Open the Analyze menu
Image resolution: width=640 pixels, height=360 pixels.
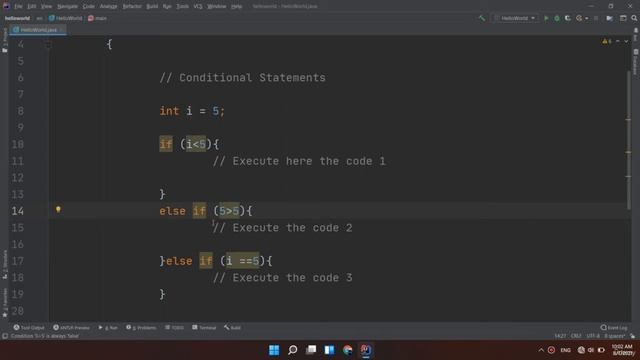[x=108, y=7]
